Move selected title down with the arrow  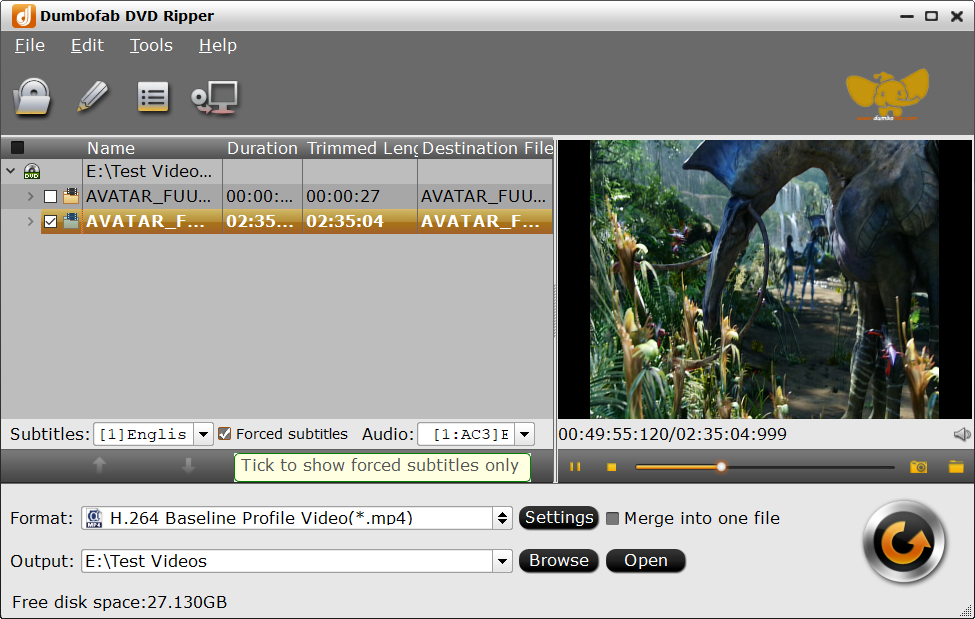188,465
